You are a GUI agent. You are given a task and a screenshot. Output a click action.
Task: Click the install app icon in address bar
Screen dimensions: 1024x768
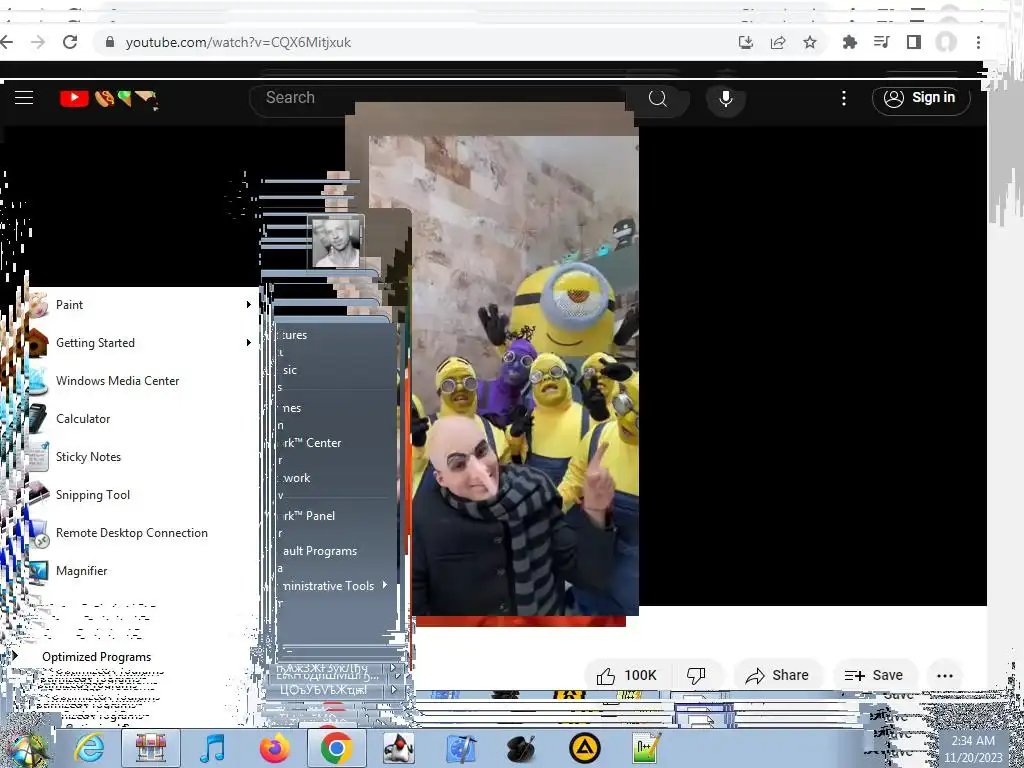click(746, 42)
